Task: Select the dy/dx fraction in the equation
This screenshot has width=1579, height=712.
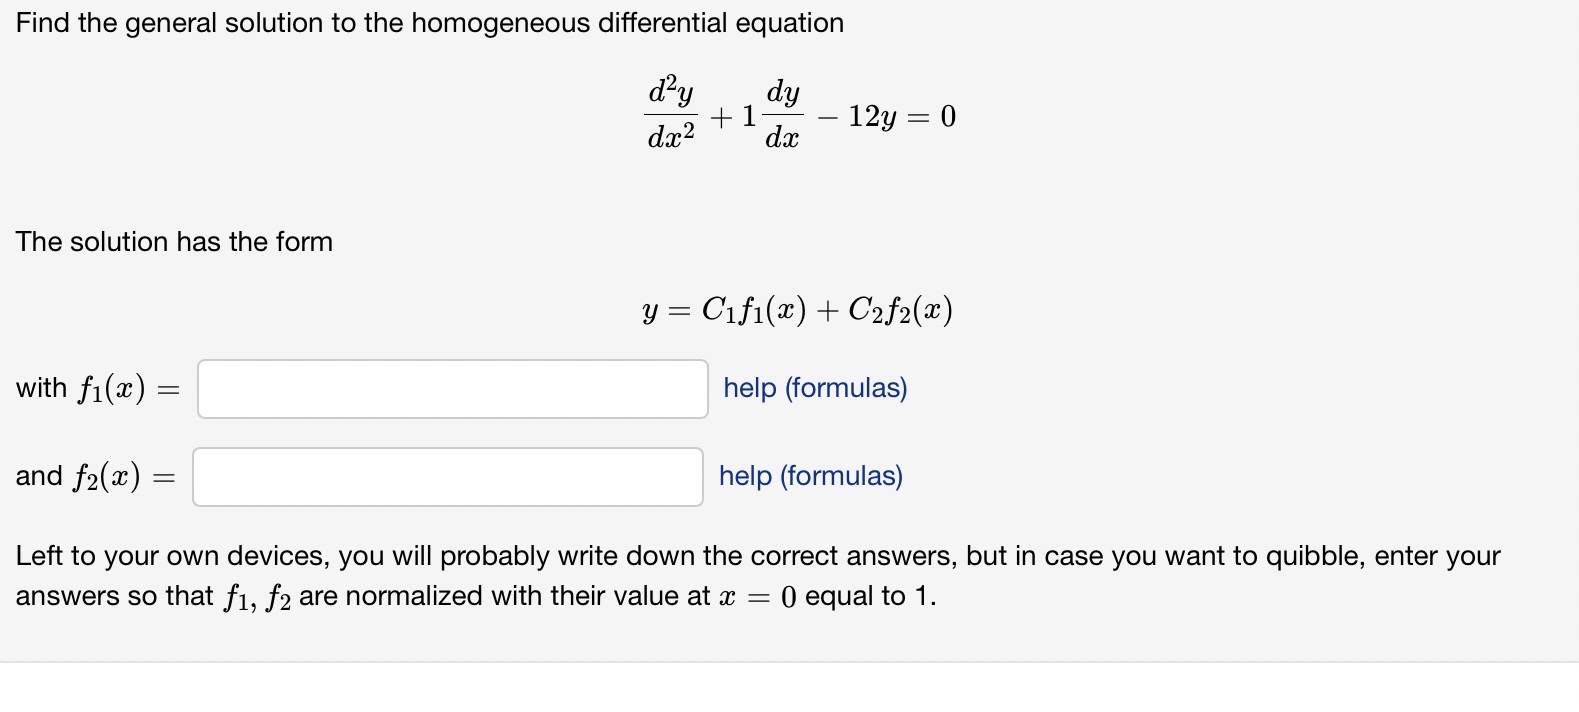Action: coord(782,114)
